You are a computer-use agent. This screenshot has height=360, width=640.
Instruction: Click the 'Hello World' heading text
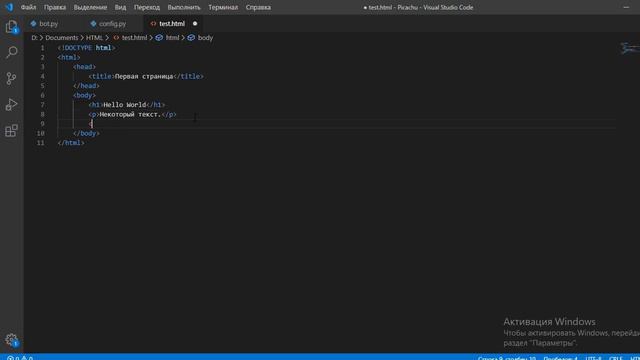click(x=124, y=105)
